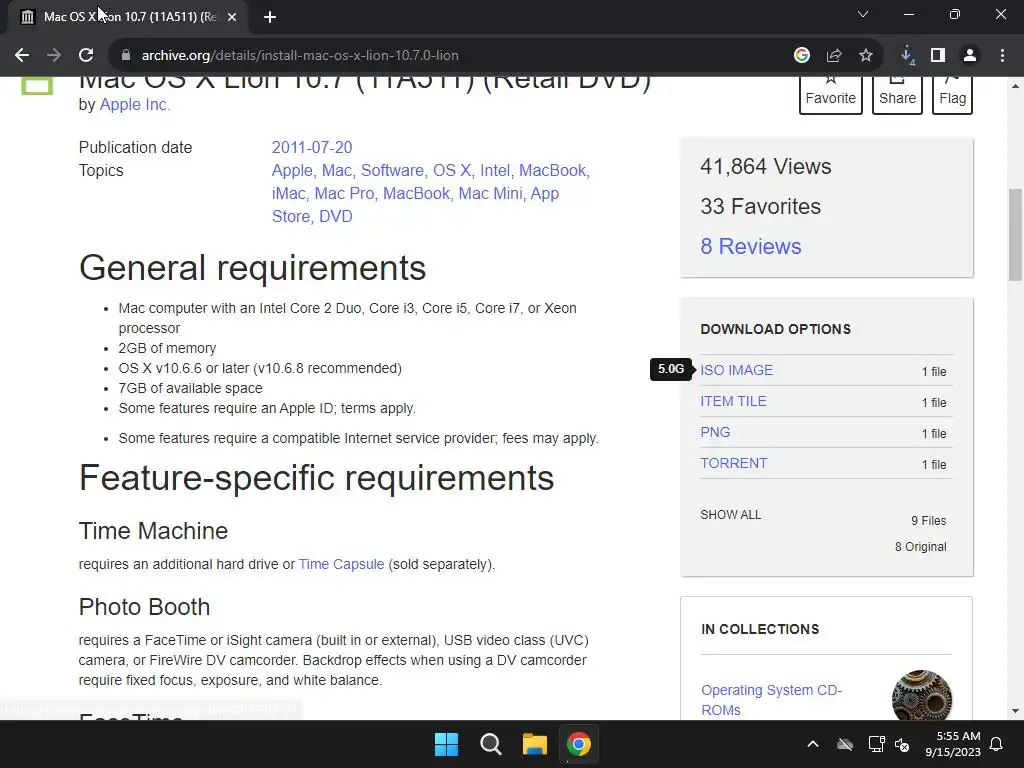Close the Mac OS X Lion tab
This screenshot has width=1024, height=768.
click(232, 17)
